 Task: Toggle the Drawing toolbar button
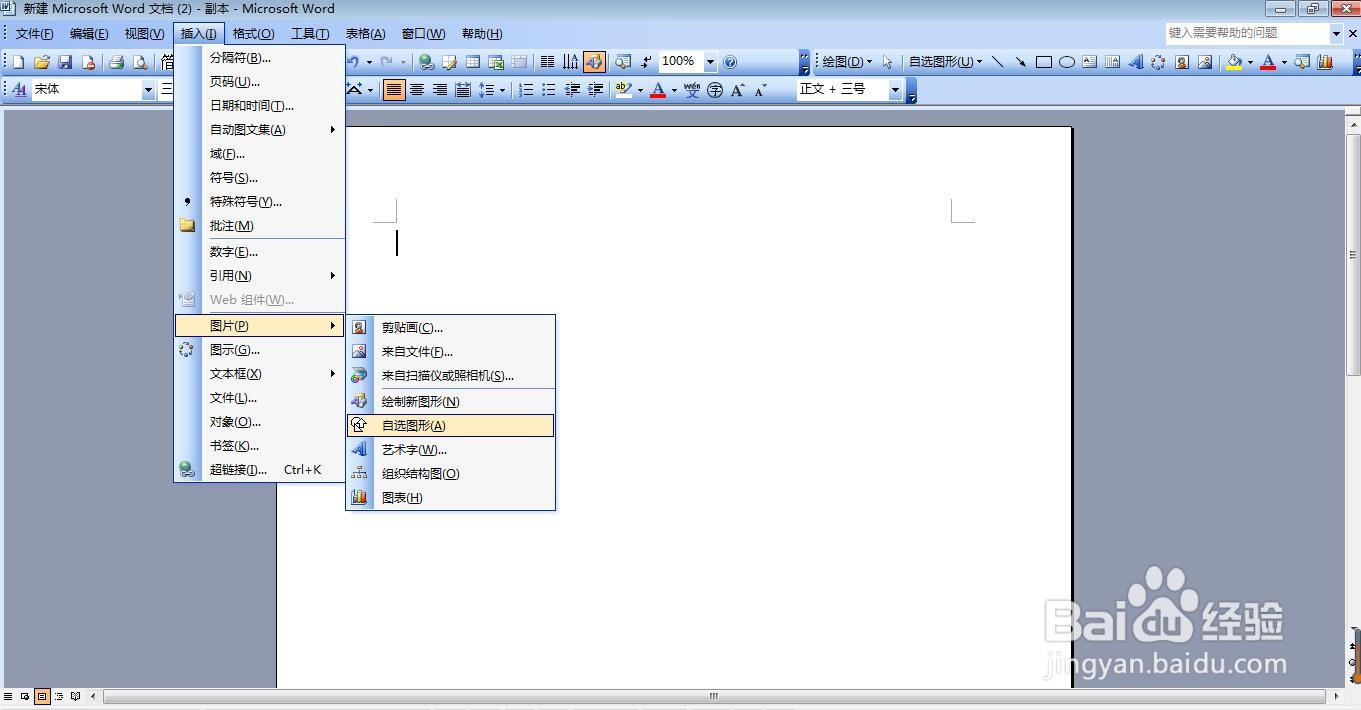pyautogui.click(x=595, y=62)
